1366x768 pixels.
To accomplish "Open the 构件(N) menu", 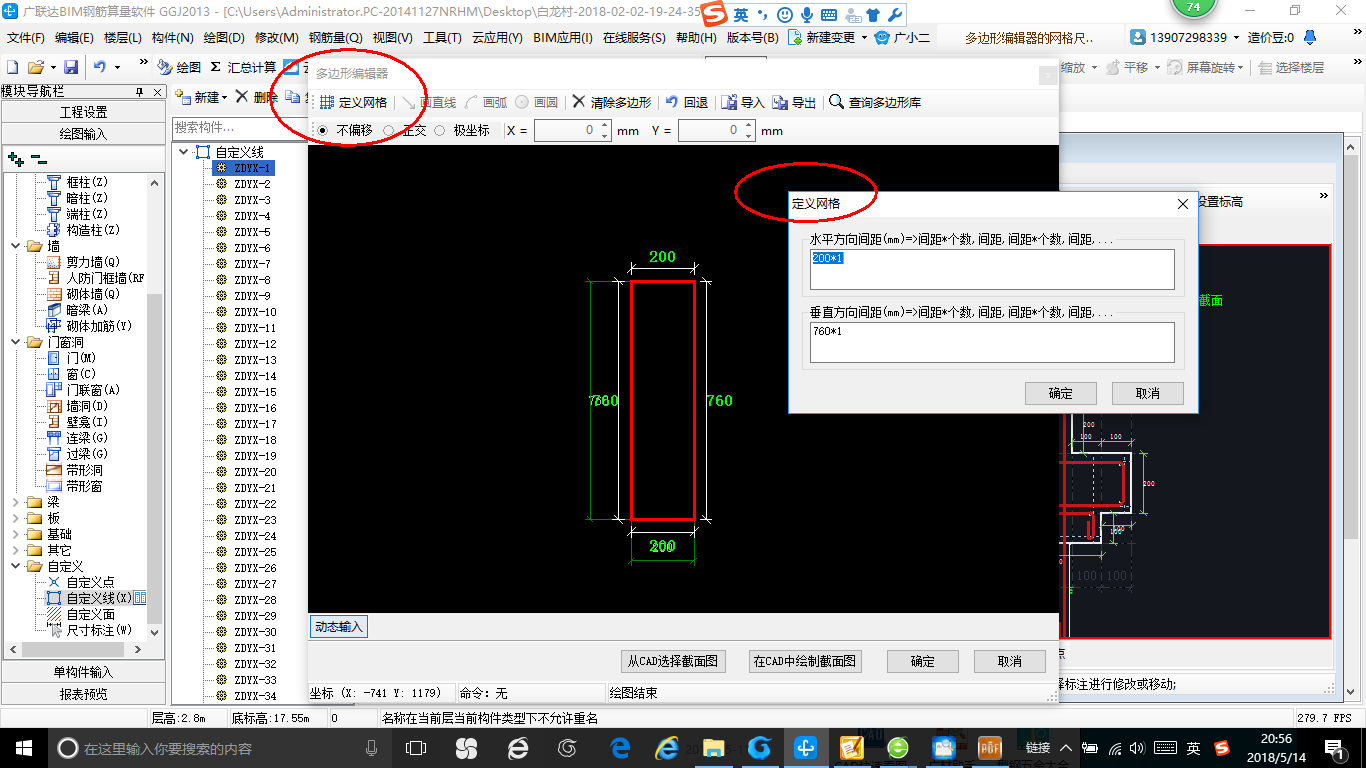I will click(x=173, y=37).
